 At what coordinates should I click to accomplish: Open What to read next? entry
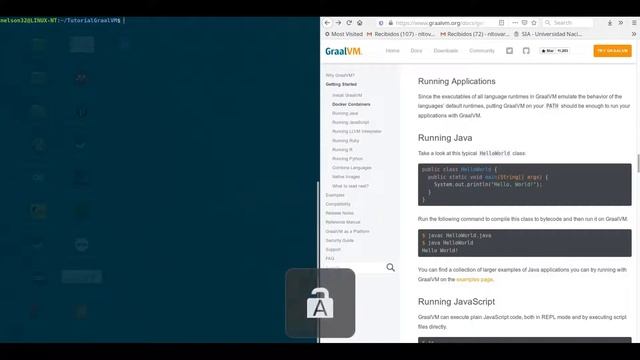[x=350, y=186]
